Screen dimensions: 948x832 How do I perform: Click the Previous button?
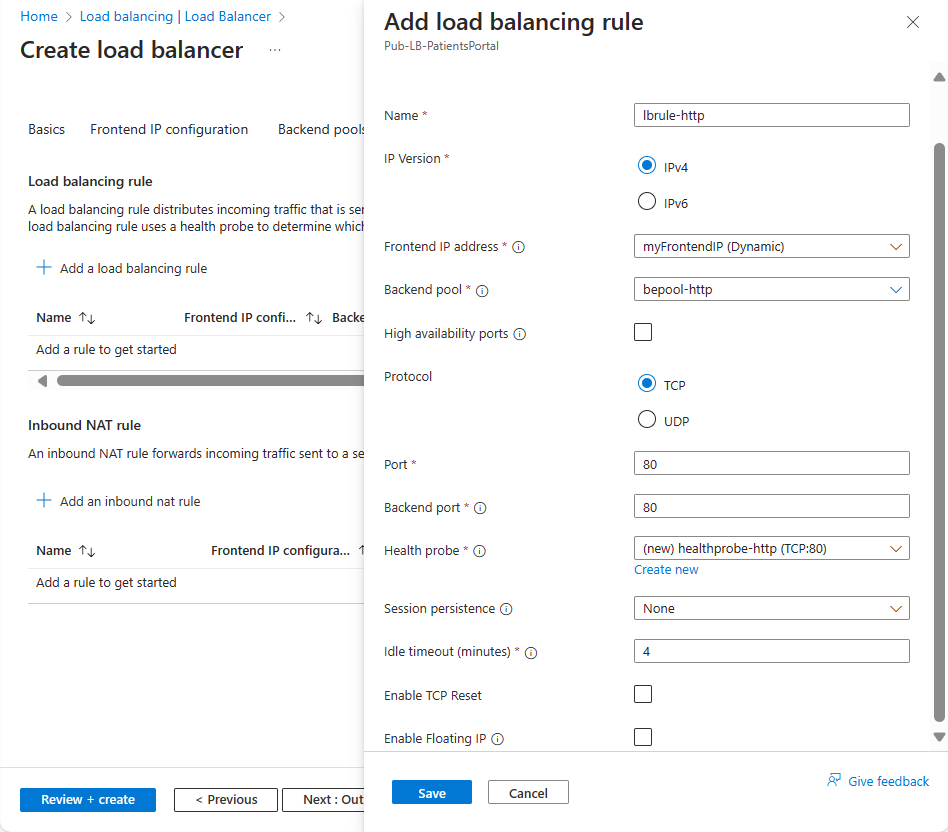pos(226,799)
